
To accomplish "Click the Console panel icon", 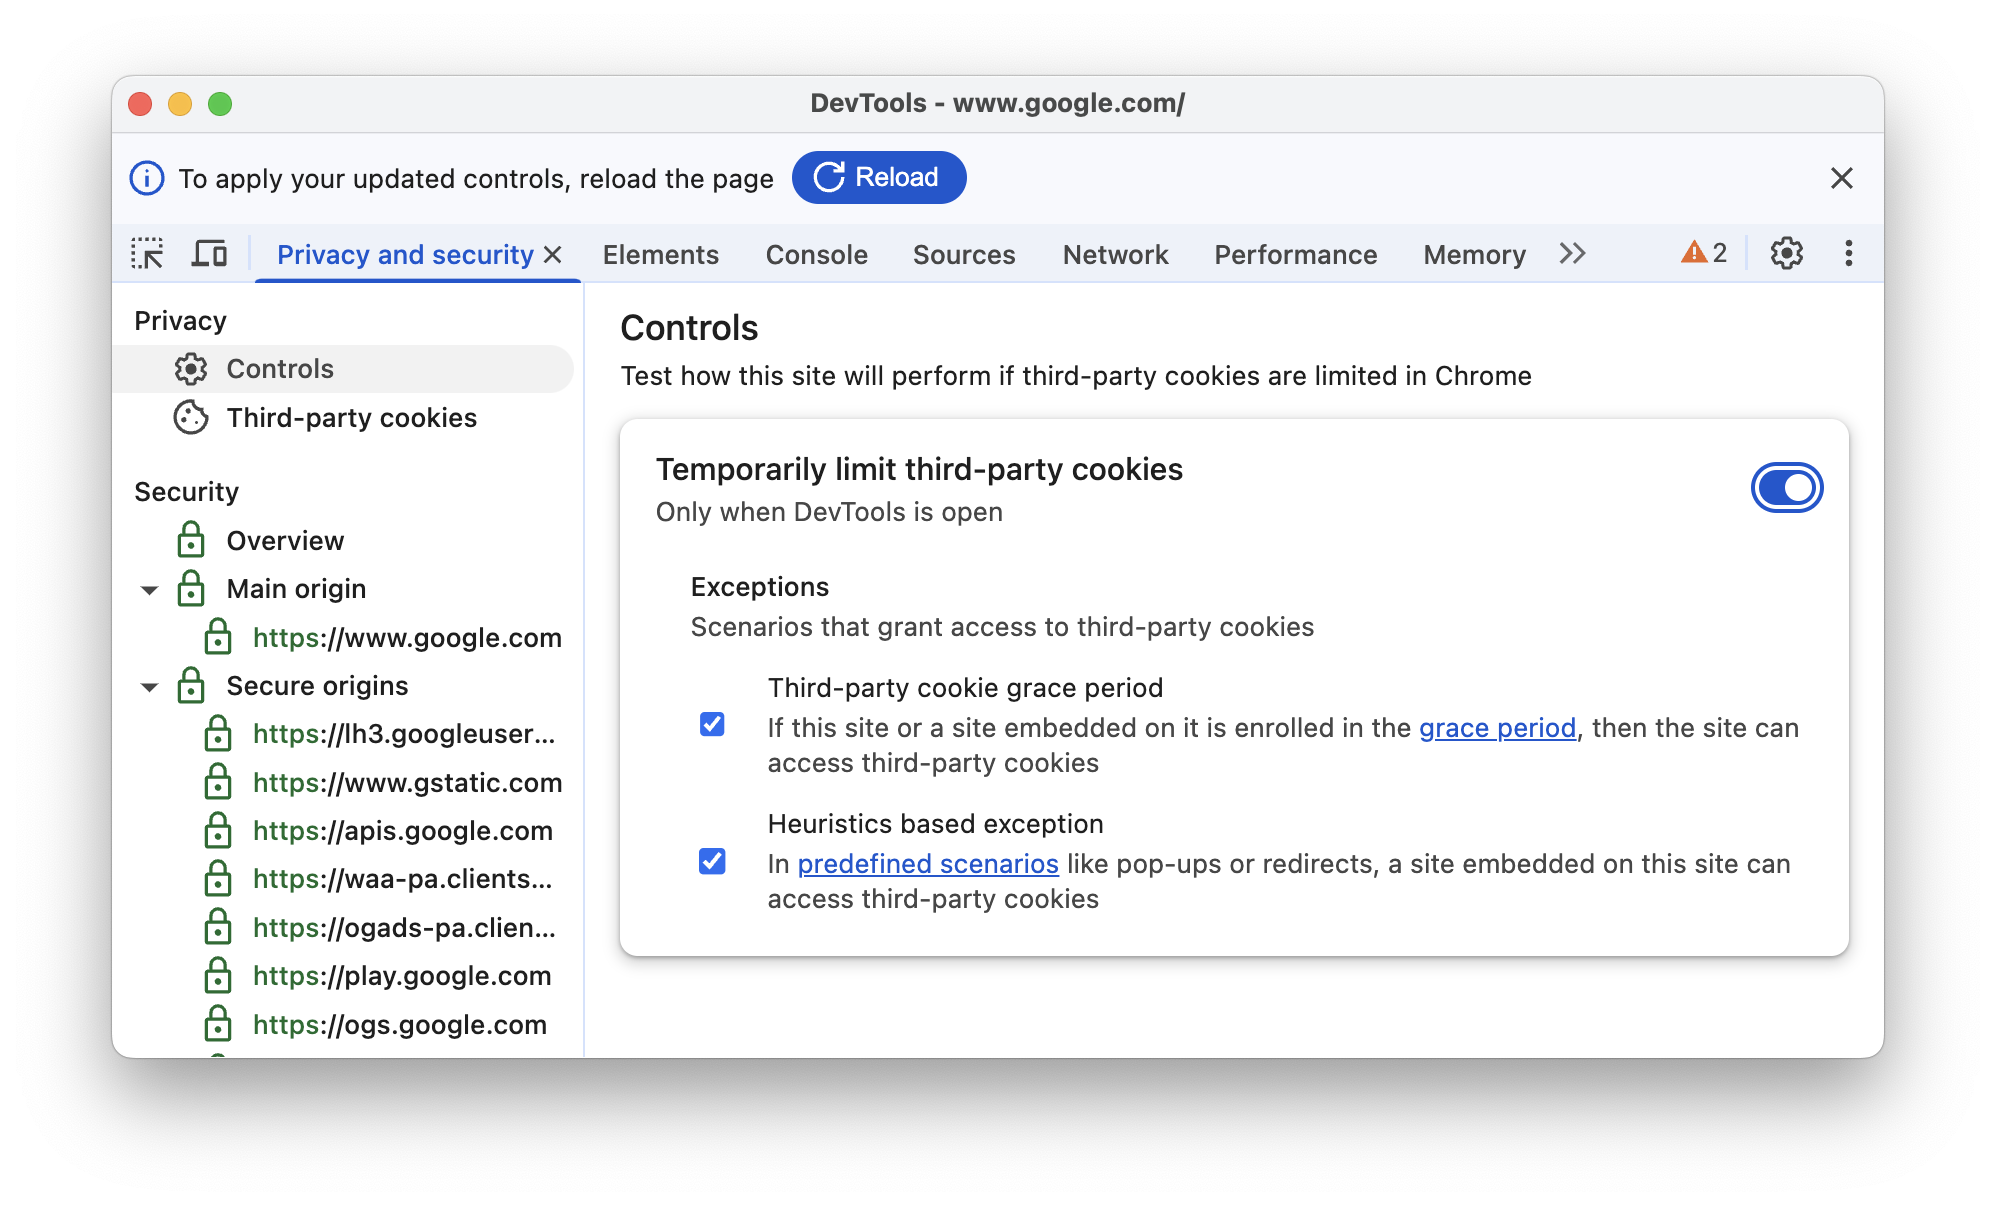I will pos(816,254).
